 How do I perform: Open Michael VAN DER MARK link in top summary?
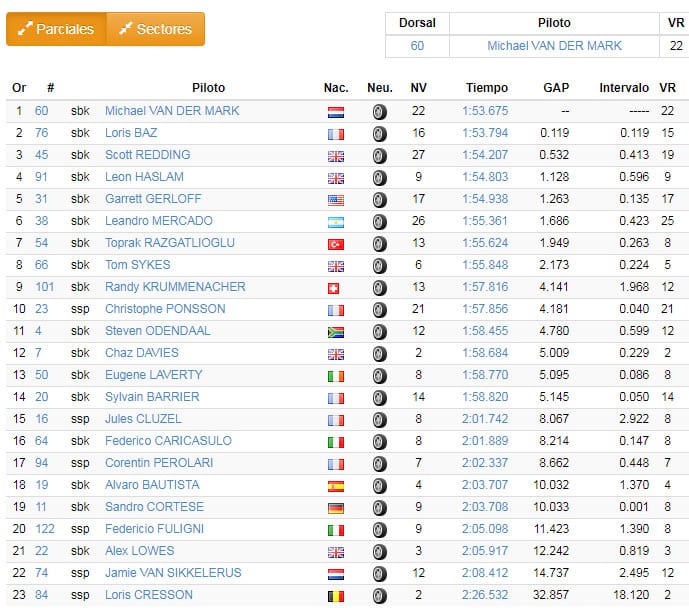pos(554,46)
